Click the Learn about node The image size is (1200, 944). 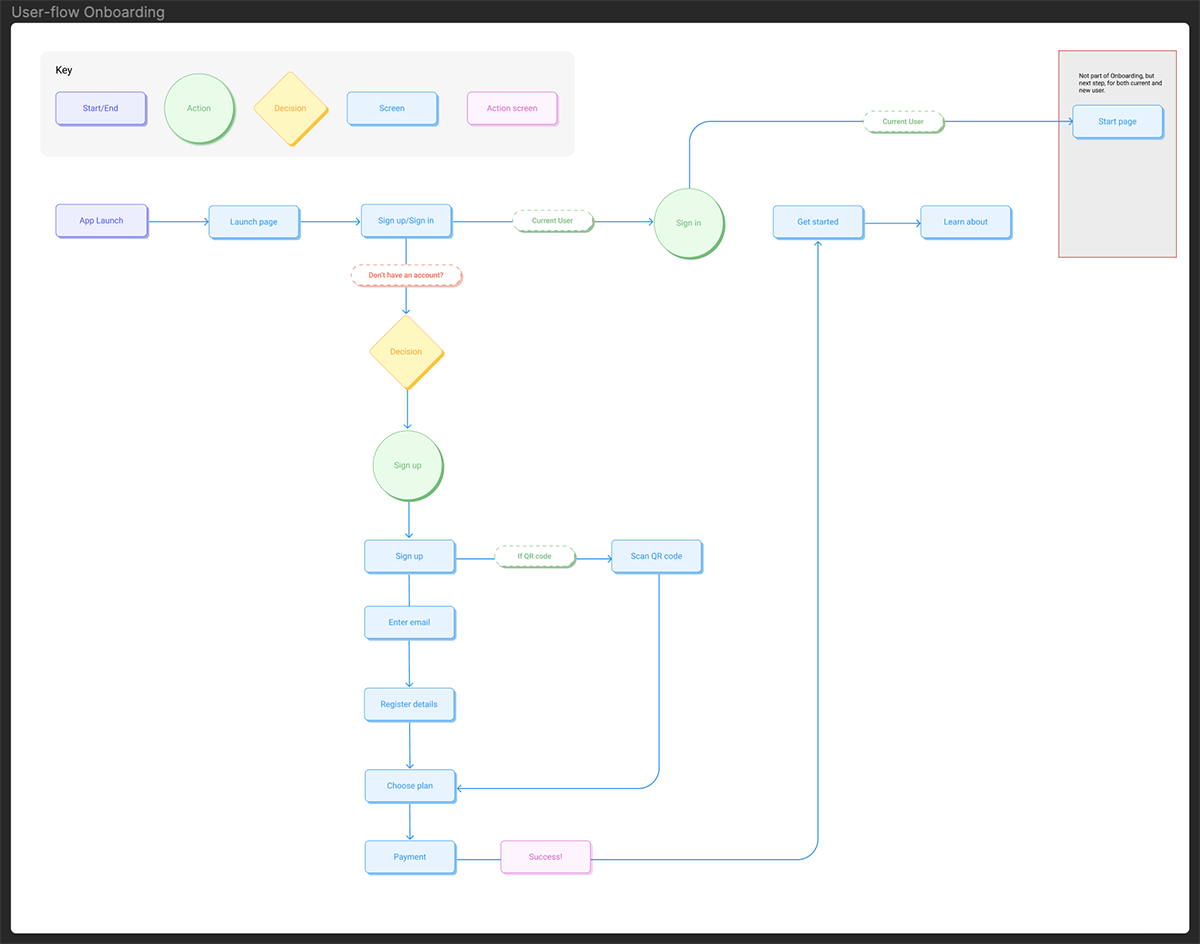point(965,222)
